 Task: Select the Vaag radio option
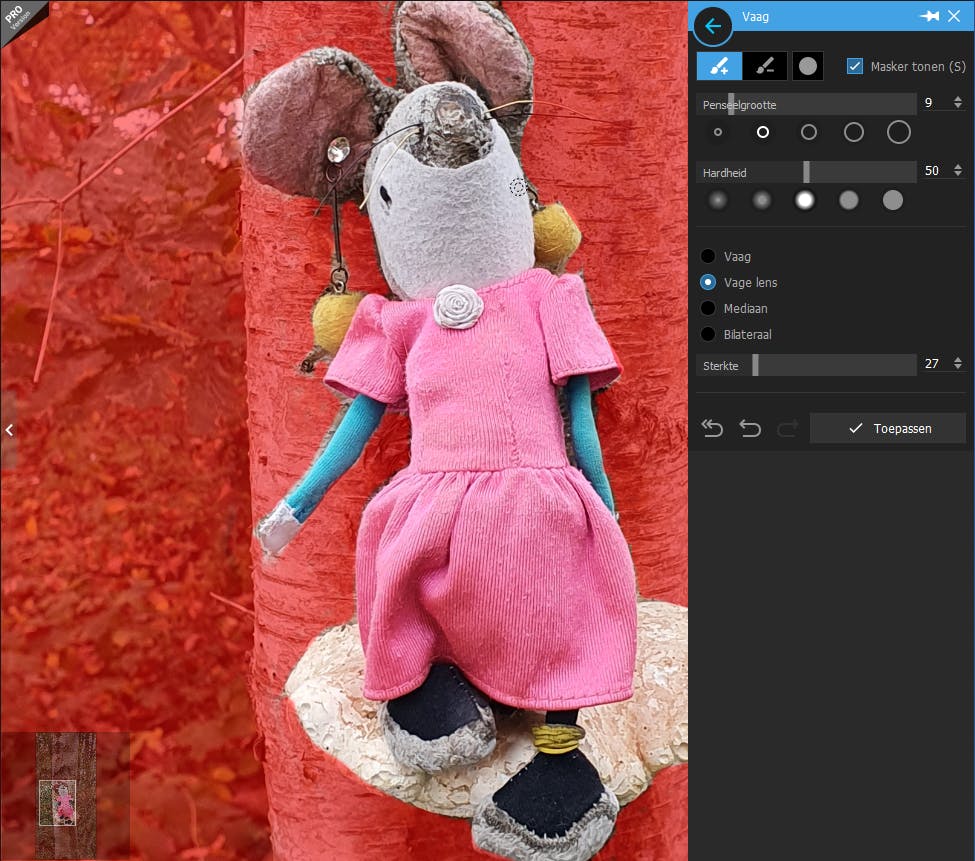(x=709, y=257)
